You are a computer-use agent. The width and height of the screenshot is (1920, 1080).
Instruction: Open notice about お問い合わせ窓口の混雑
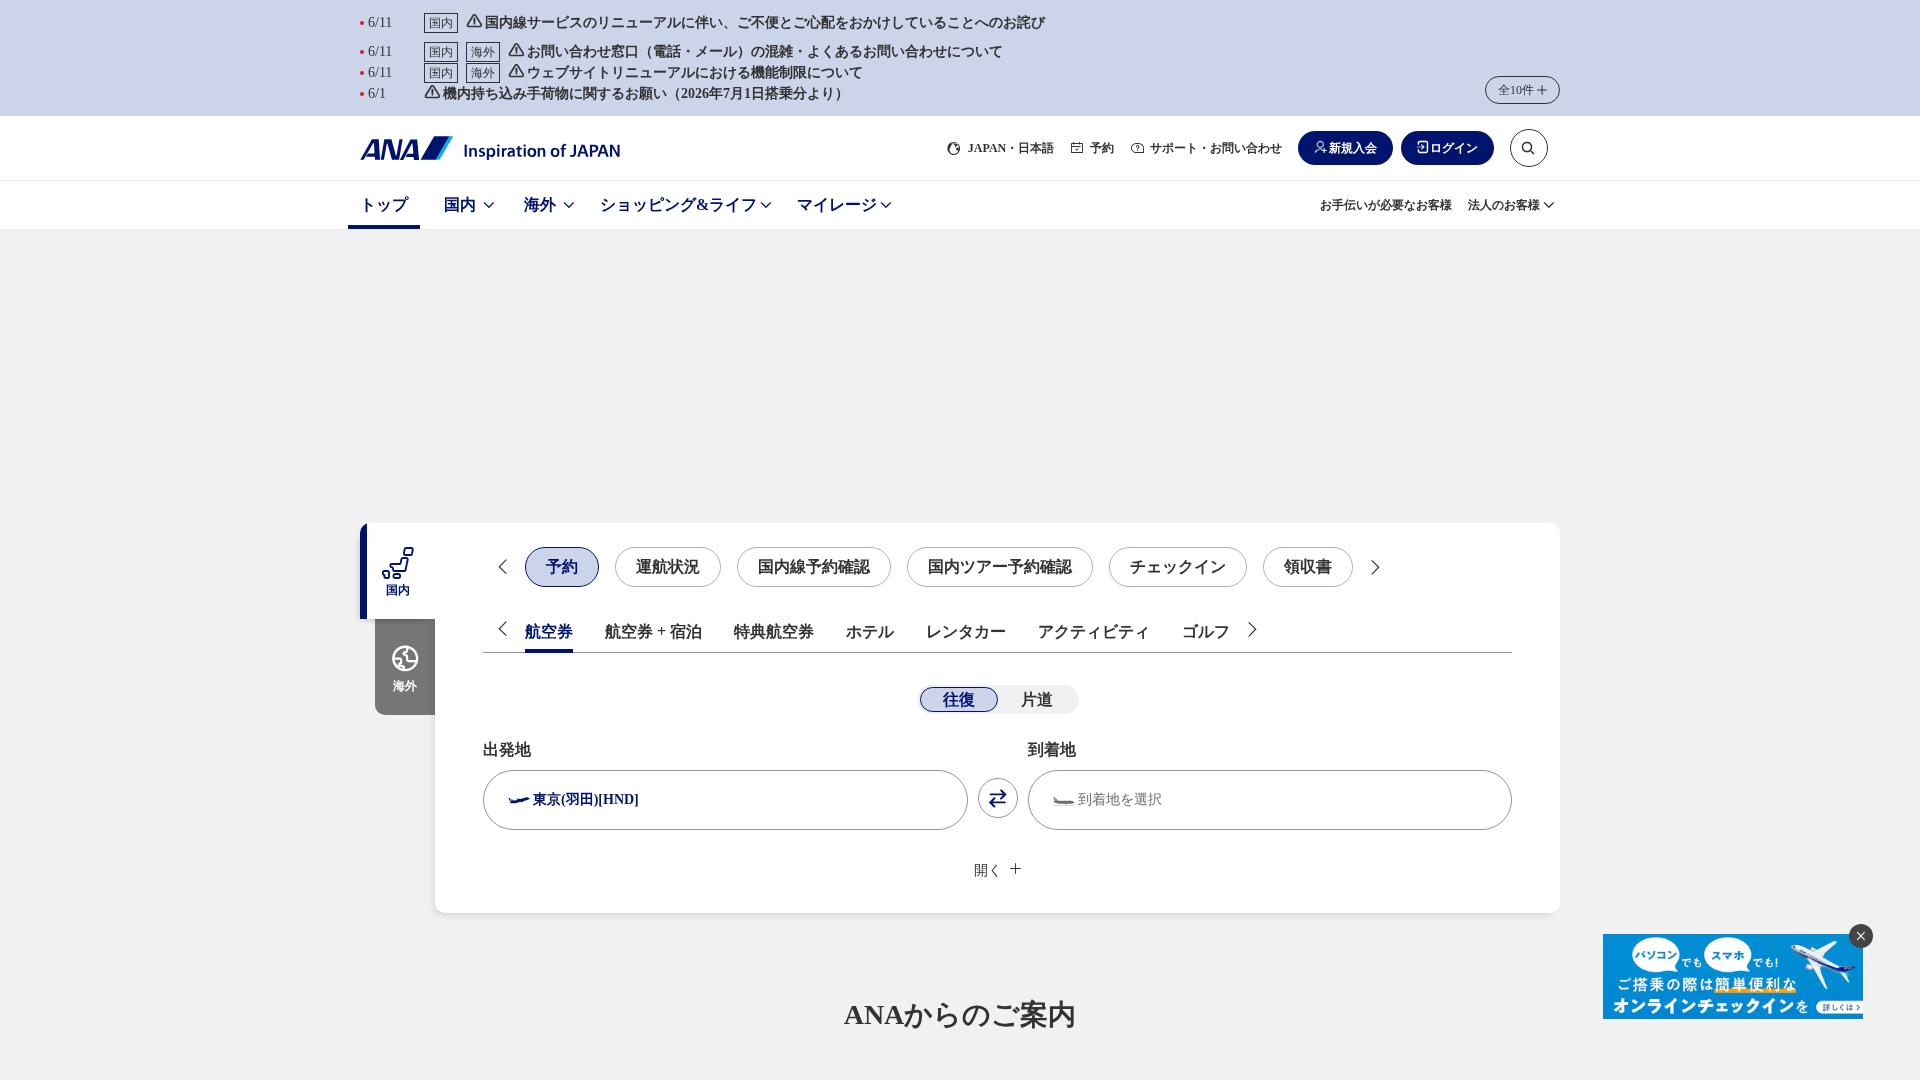coord(756,51)
